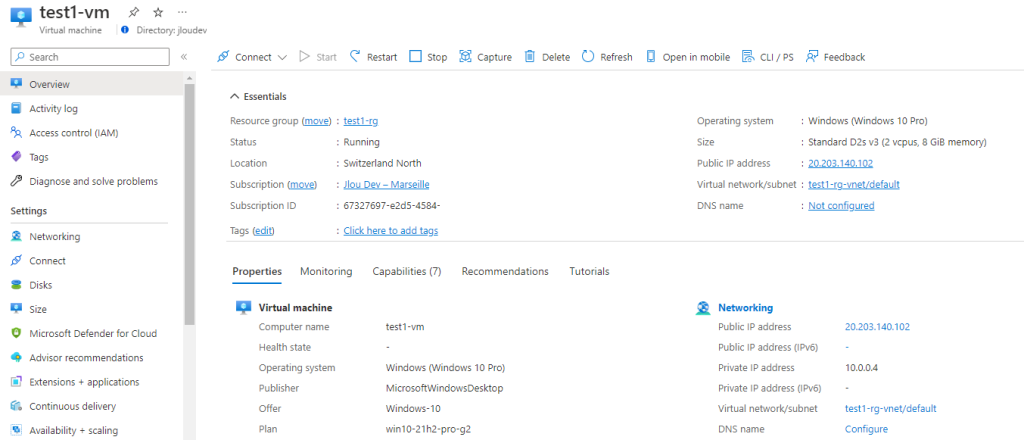This screenshot has height=440, width=1024.
Task: Switch to the Tutorials tab
Action: 589,271
